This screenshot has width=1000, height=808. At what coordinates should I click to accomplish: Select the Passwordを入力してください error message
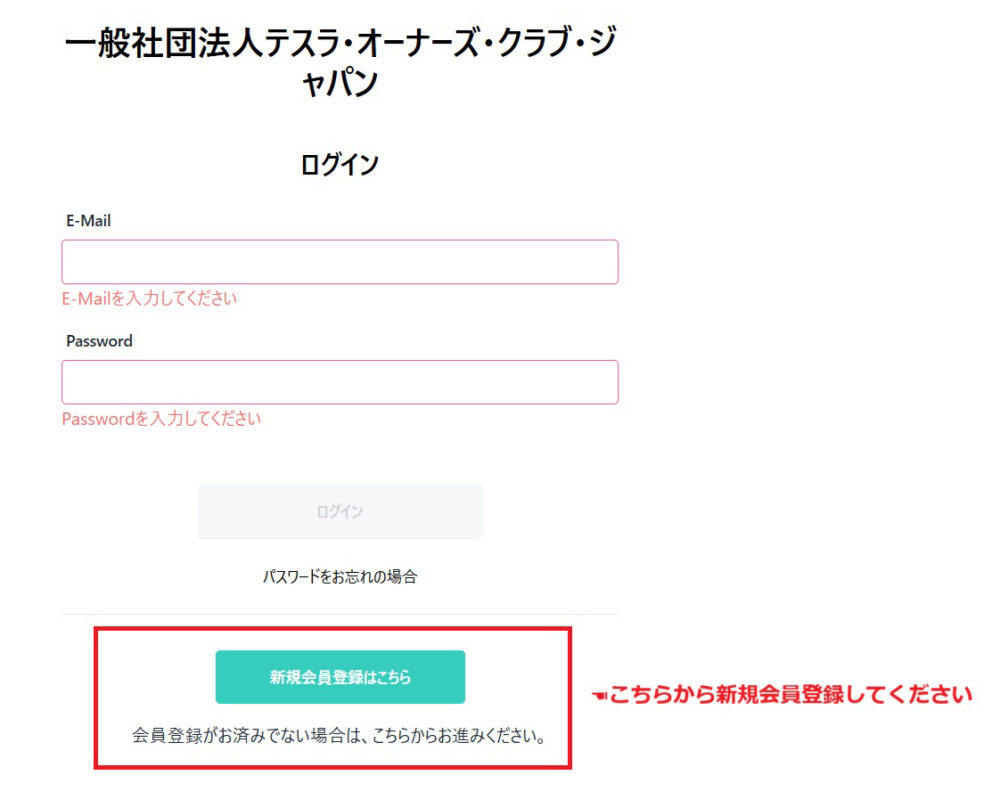click(161, 419)
